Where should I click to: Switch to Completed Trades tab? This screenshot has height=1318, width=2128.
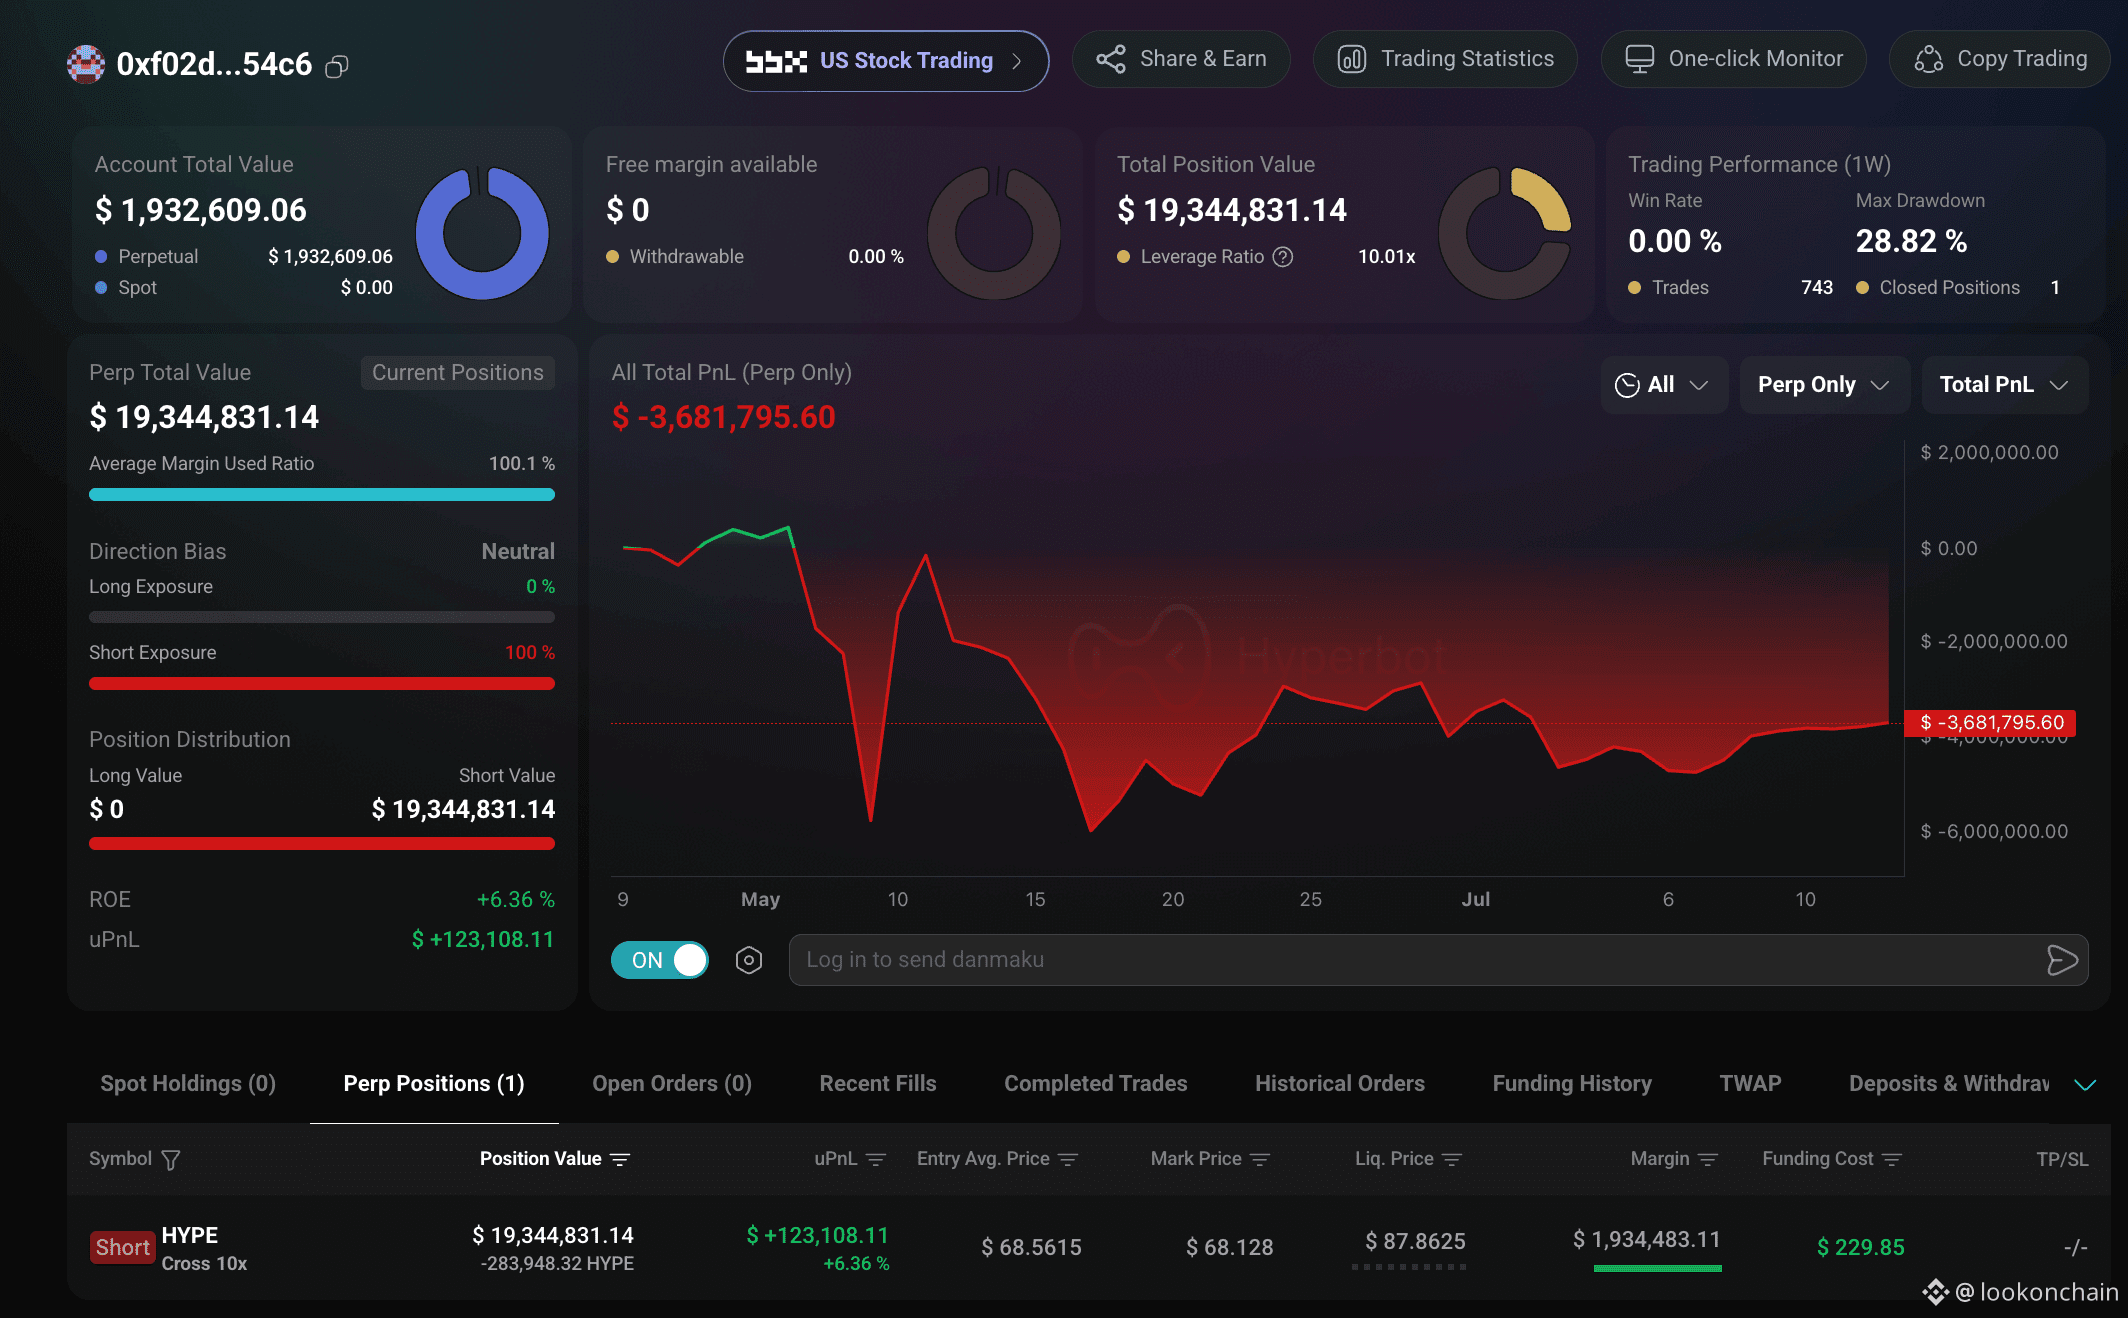pyautogui.click(x=1096, y=1084)
